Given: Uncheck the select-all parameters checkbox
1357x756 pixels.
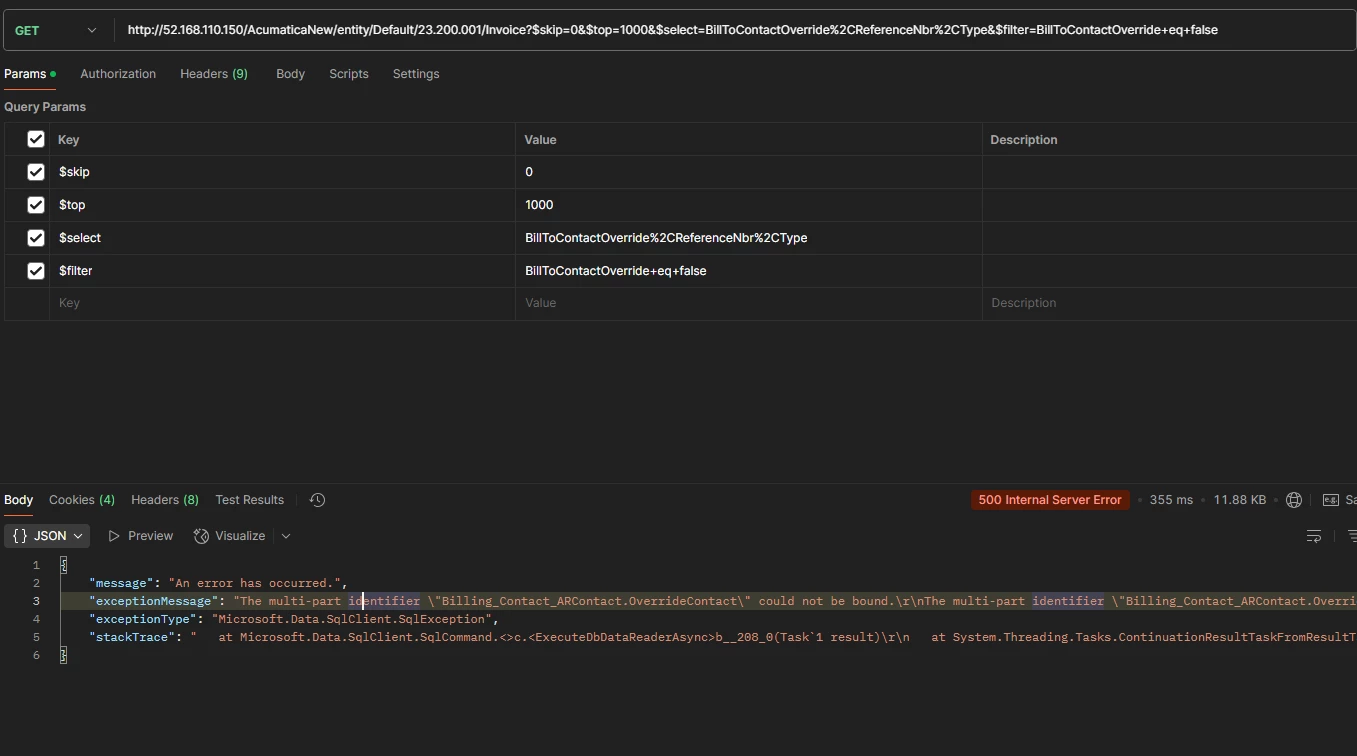Looking at the screenshot, I should tap(35, 139).
